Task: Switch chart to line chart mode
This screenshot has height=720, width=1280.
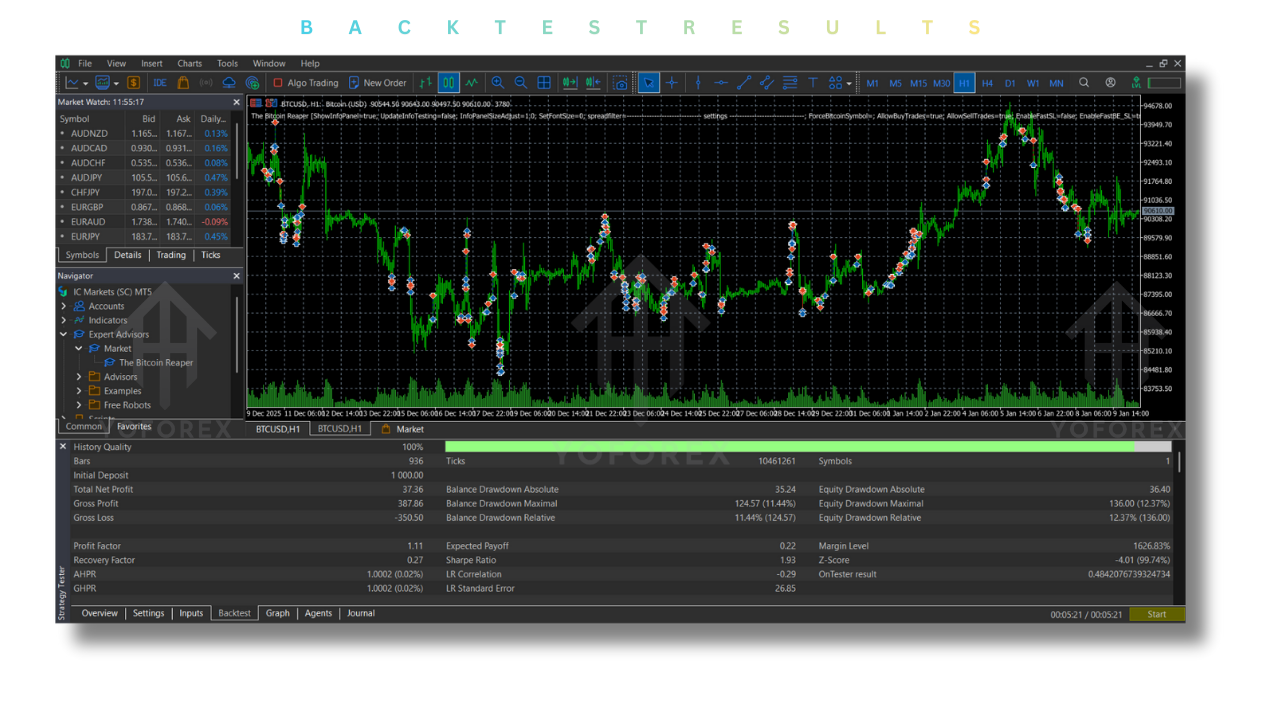Action: pos(470,82)
